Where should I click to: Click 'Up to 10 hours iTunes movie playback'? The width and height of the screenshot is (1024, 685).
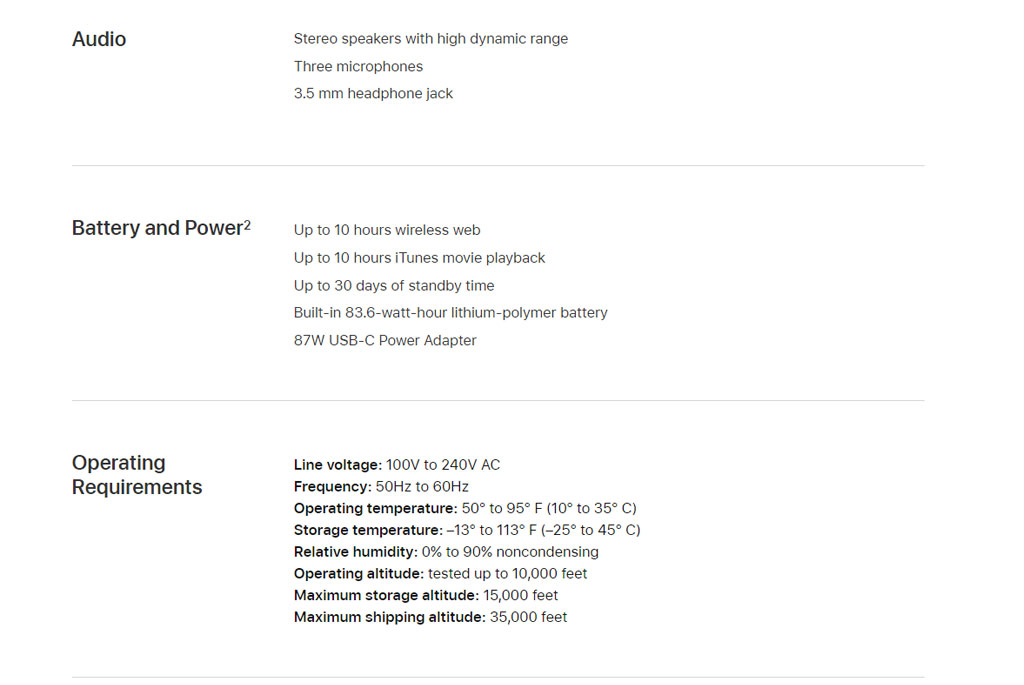419,258
